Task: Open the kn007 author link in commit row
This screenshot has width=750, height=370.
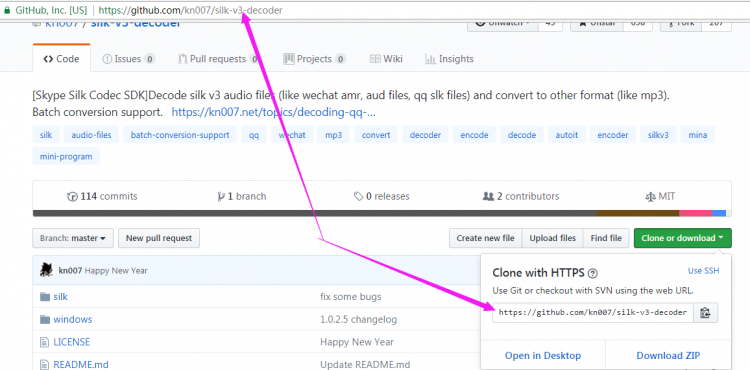Action: tap(70, 271)
